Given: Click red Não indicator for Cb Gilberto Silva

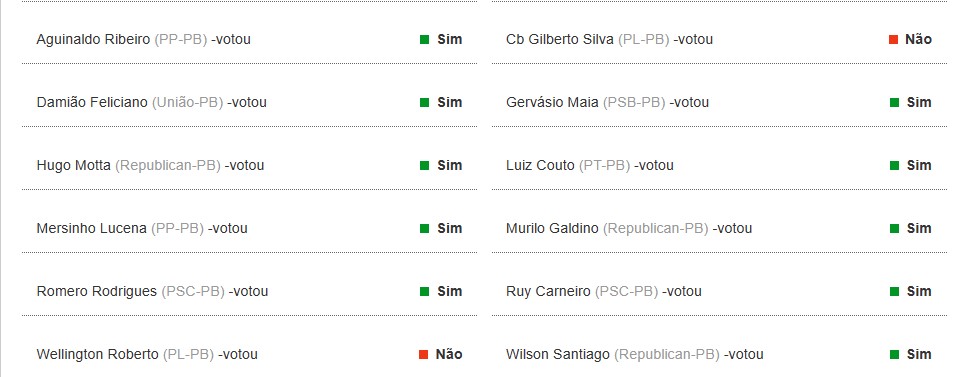Looking at the screenshot, I should [x=894, y=39].
